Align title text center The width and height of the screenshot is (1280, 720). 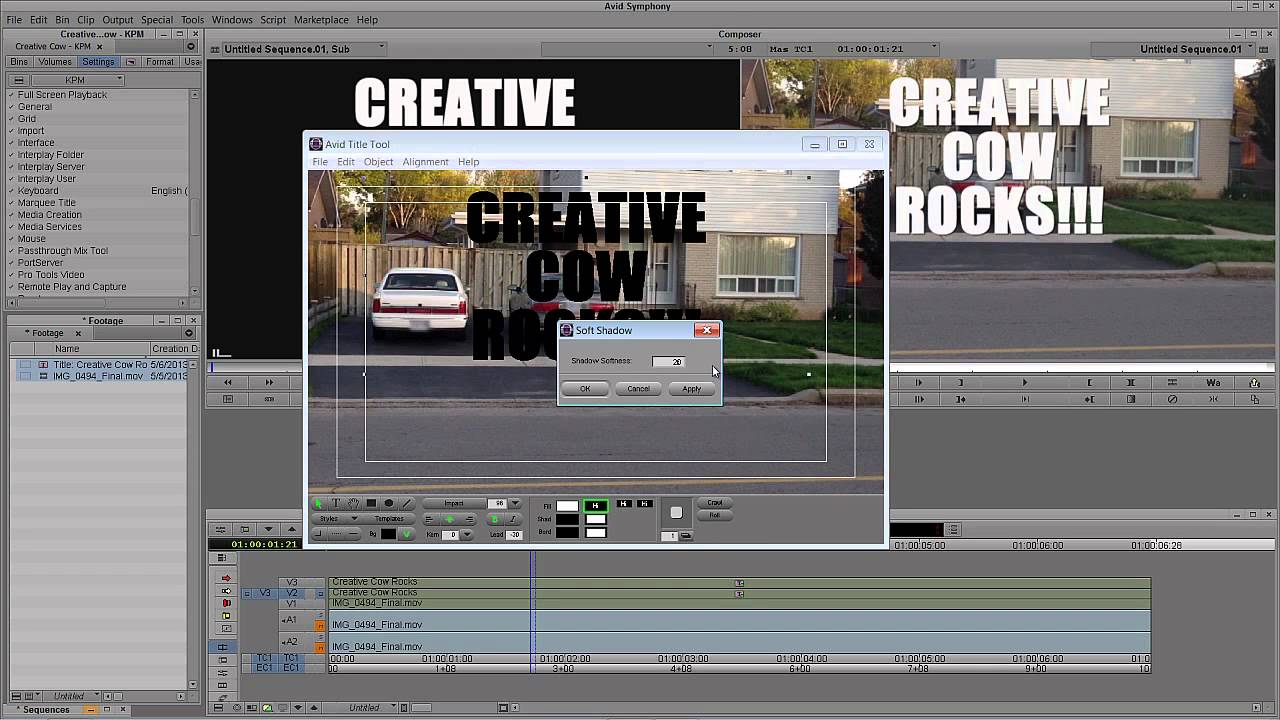449,519
